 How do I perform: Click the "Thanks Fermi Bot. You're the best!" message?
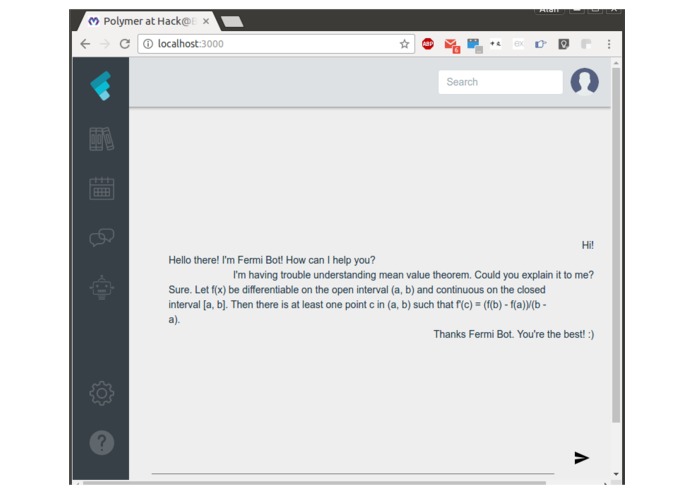coord(514,334)
